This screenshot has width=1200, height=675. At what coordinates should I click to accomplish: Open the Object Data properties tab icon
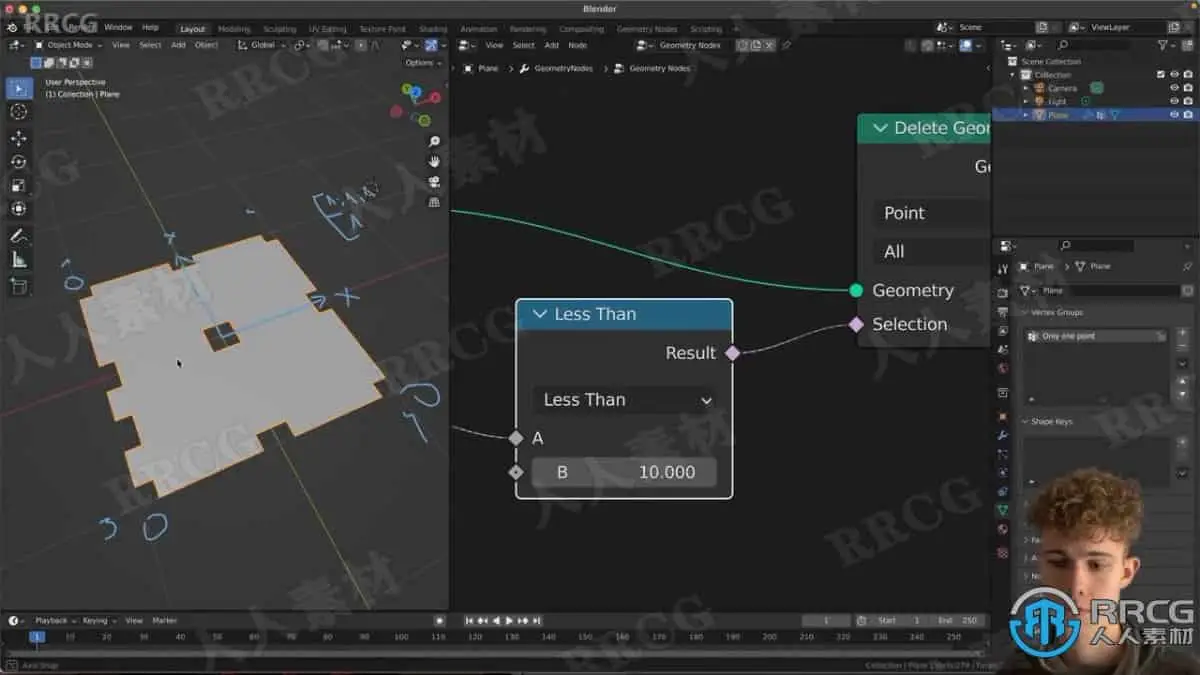coord(1003,510)
